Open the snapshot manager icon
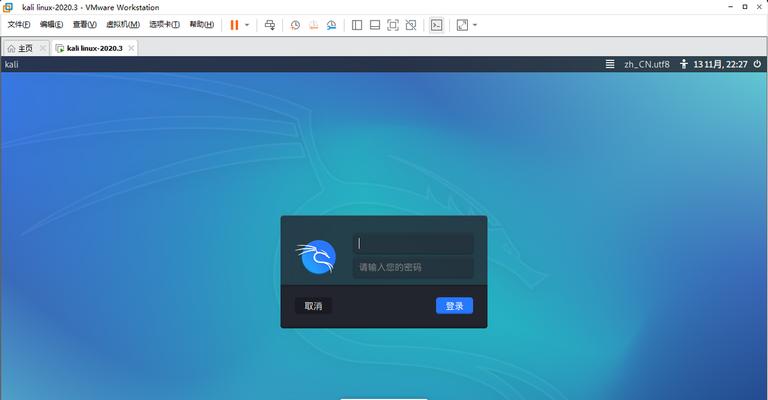This screenshot has width=768, height=400. [333, 25]
